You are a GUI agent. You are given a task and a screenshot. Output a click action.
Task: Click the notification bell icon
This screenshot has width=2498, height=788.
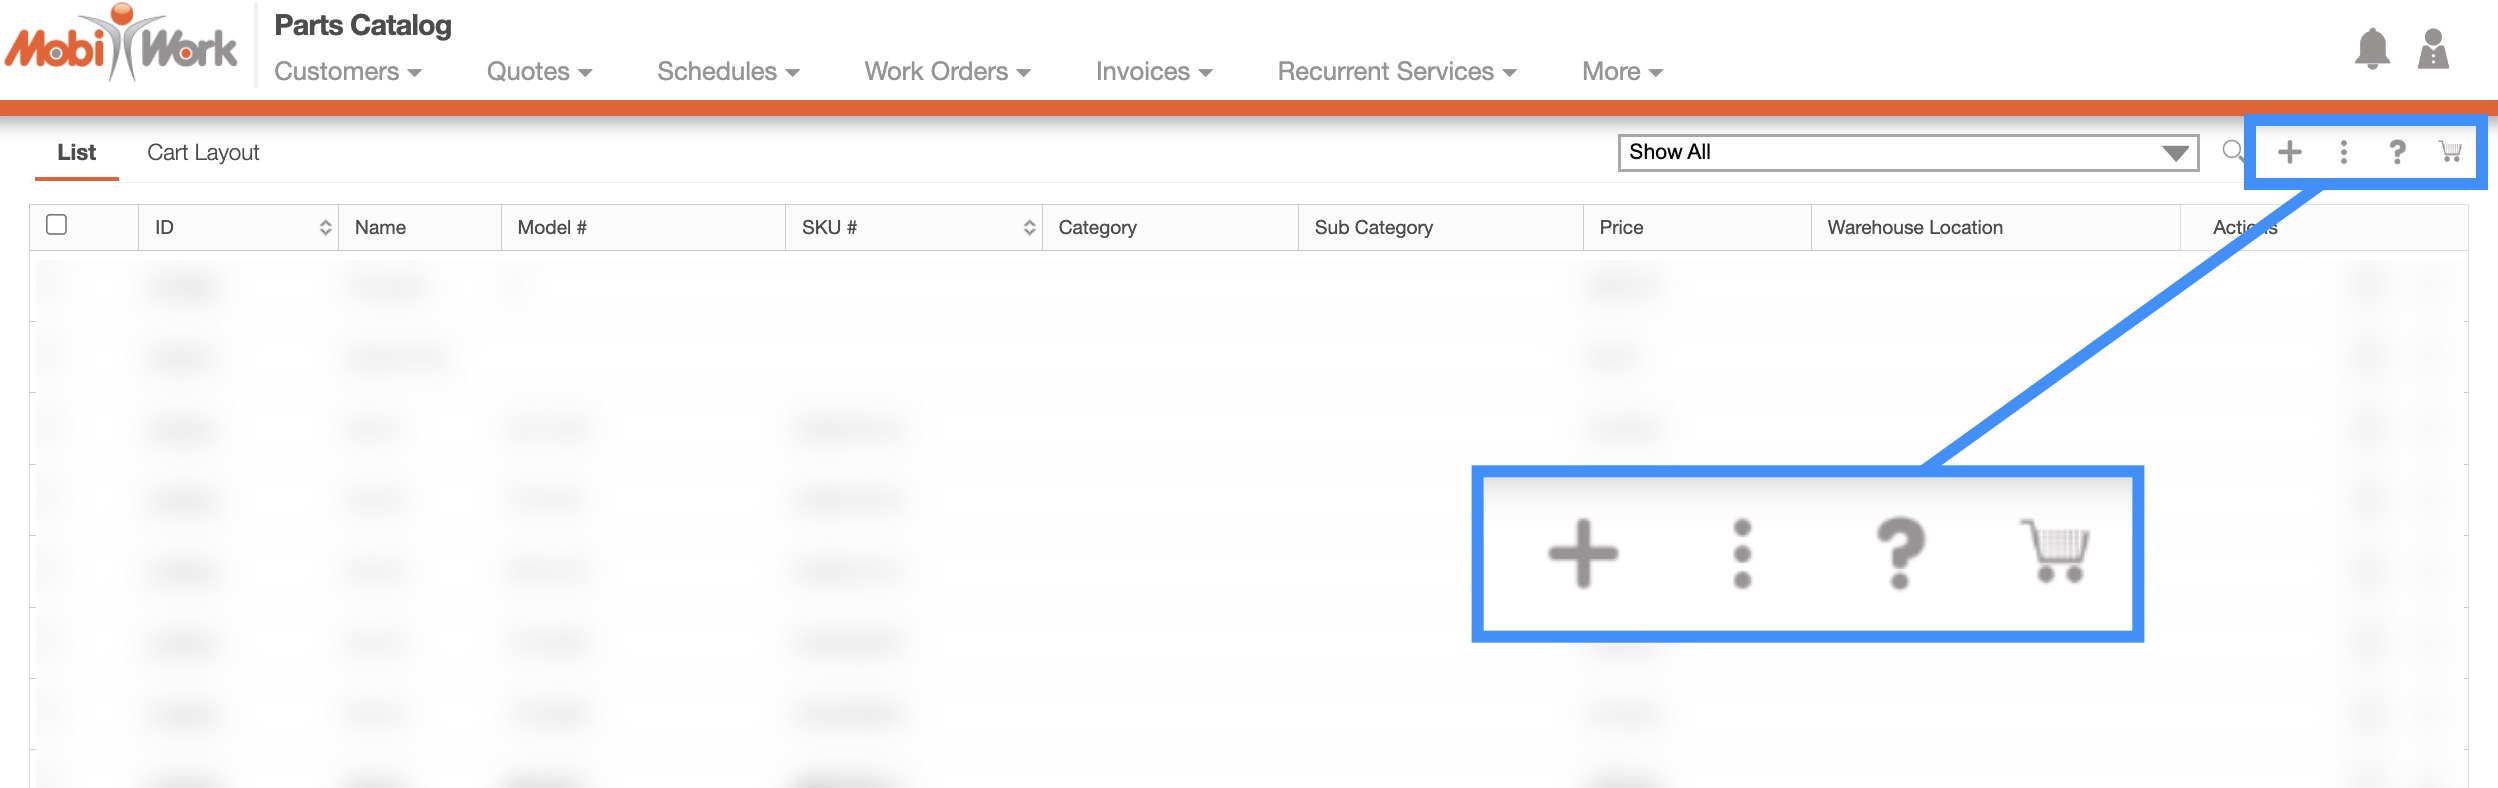(2371, 49)
